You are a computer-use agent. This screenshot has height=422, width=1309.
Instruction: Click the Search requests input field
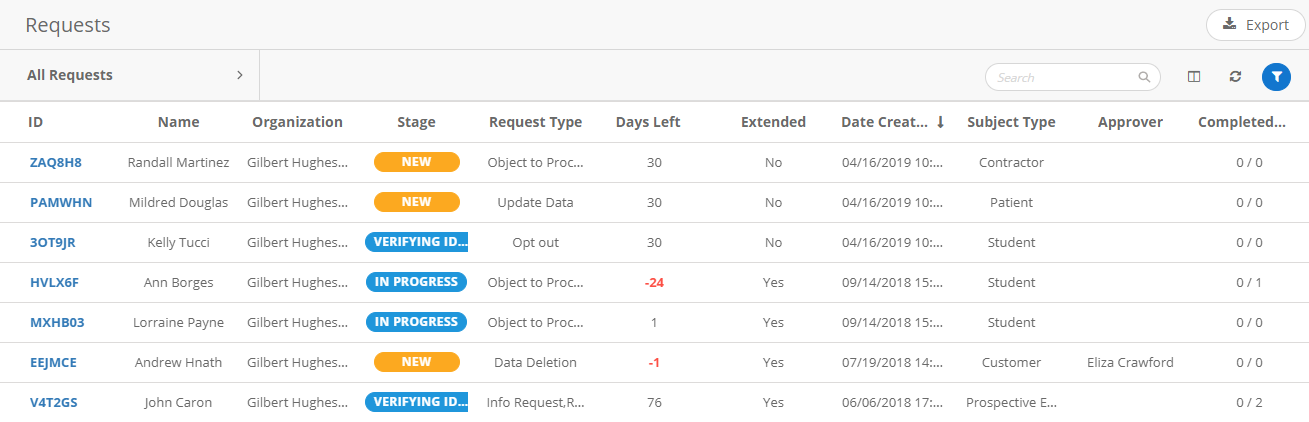click(1073, 77)
